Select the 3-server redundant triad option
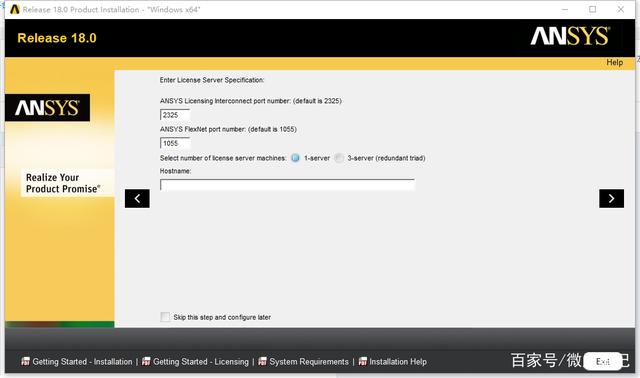The height and width of the screenshot is (378, 640). coord(339,158)
